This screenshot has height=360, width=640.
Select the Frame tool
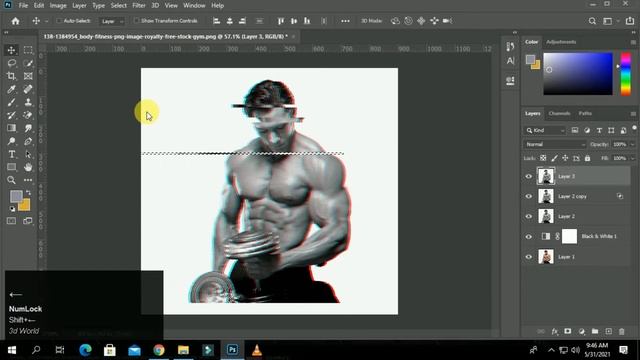pos(28,76)
